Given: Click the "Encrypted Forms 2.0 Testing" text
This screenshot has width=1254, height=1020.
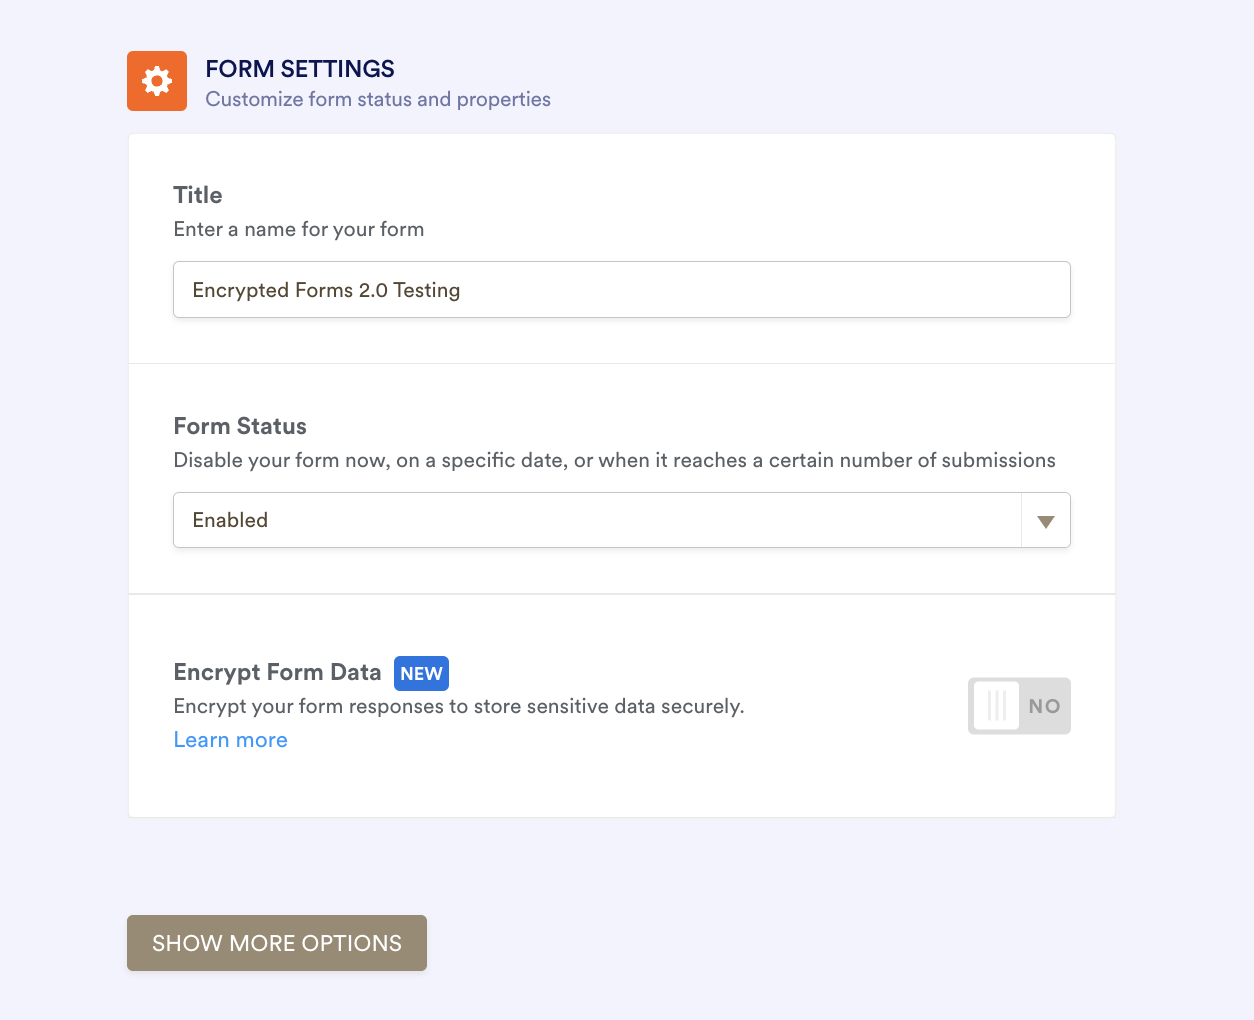Looking at the screenshot, I should (326, 290).
